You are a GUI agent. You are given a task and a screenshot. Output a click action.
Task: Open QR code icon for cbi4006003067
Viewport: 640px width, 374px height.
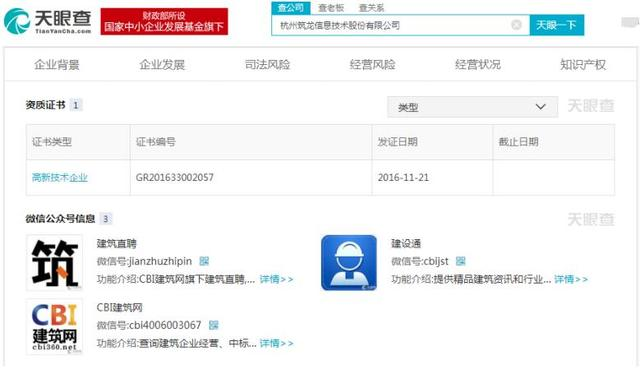[213, 325]
